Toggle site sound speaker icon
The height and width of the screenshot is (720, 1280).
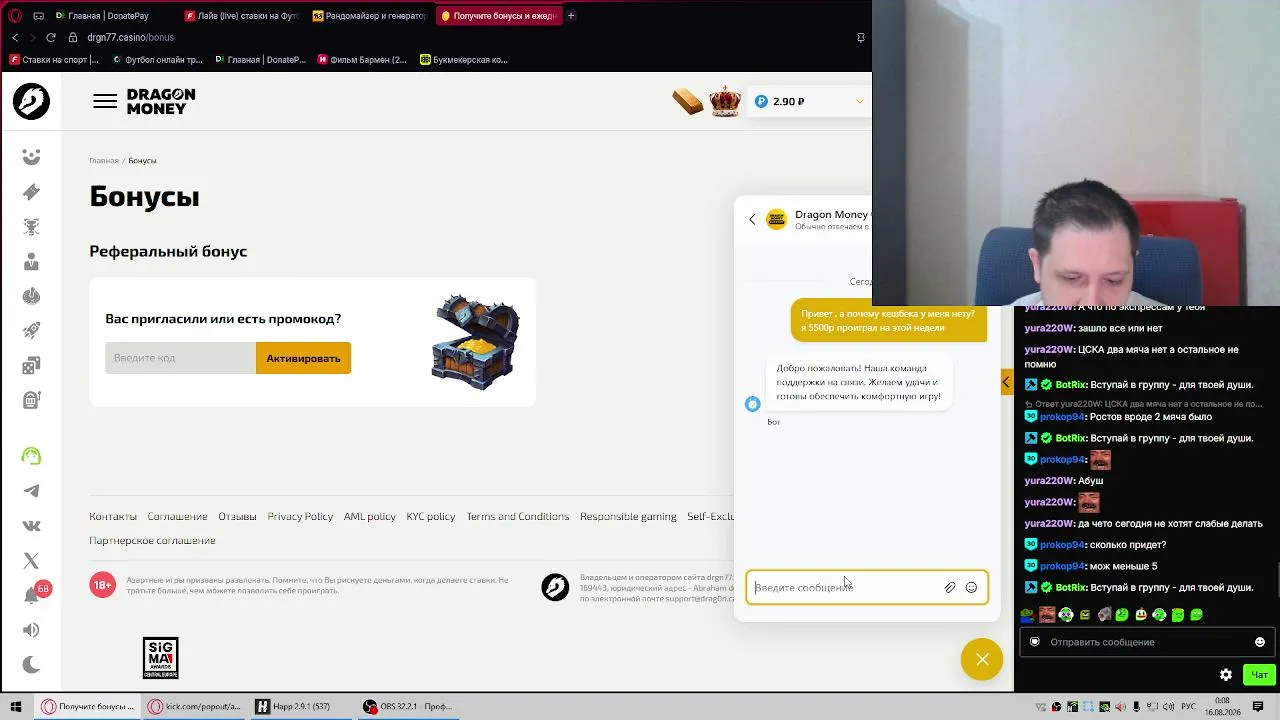31,630
